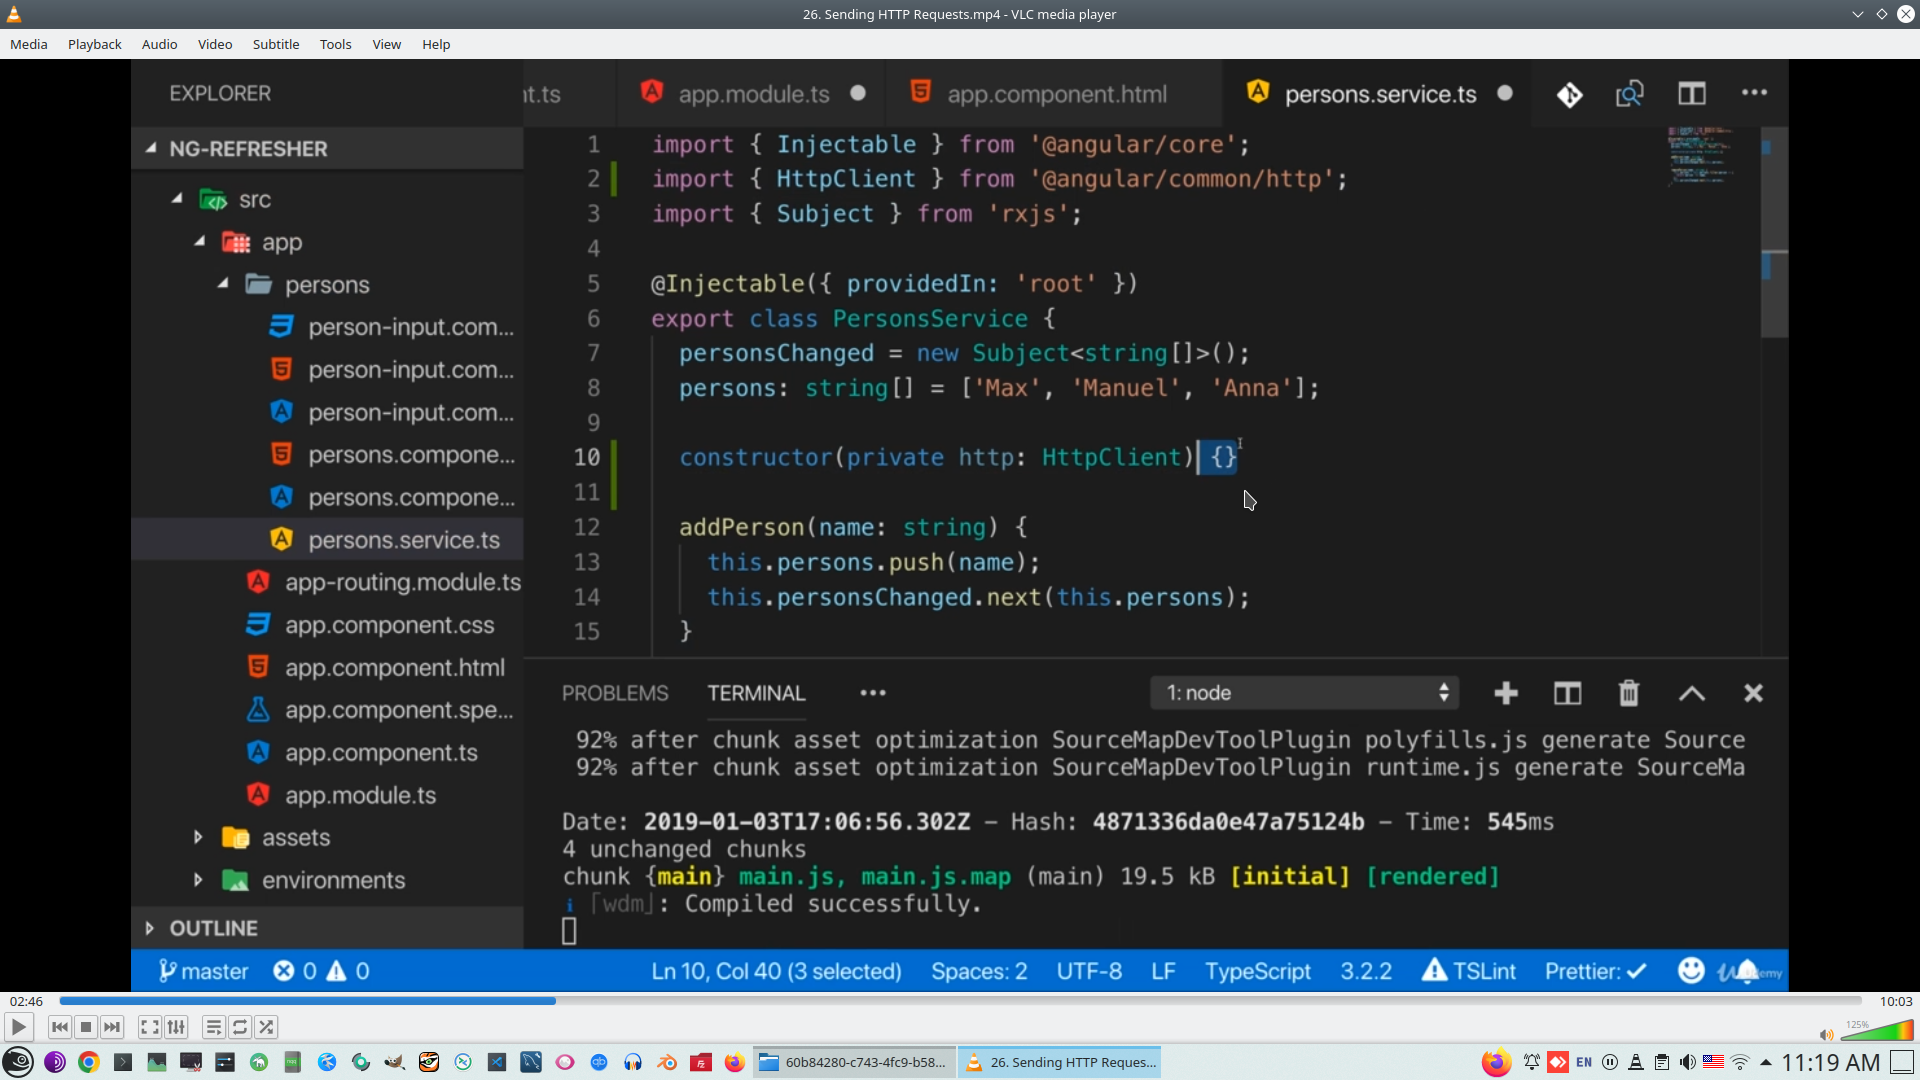Seek on the video progress bar
Viewport: 1920px width, 1080px height.
click(960, 1001)
